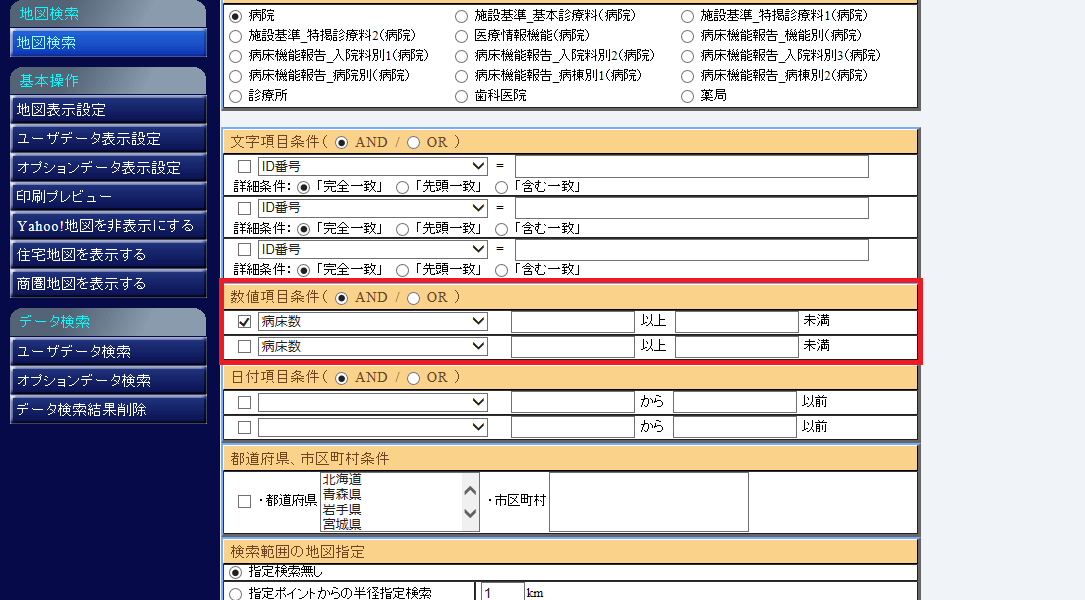Choose the 医療情報機能(病院) radio option
The width and height of the screenshot is (1085, 600).
pos(462,36)
